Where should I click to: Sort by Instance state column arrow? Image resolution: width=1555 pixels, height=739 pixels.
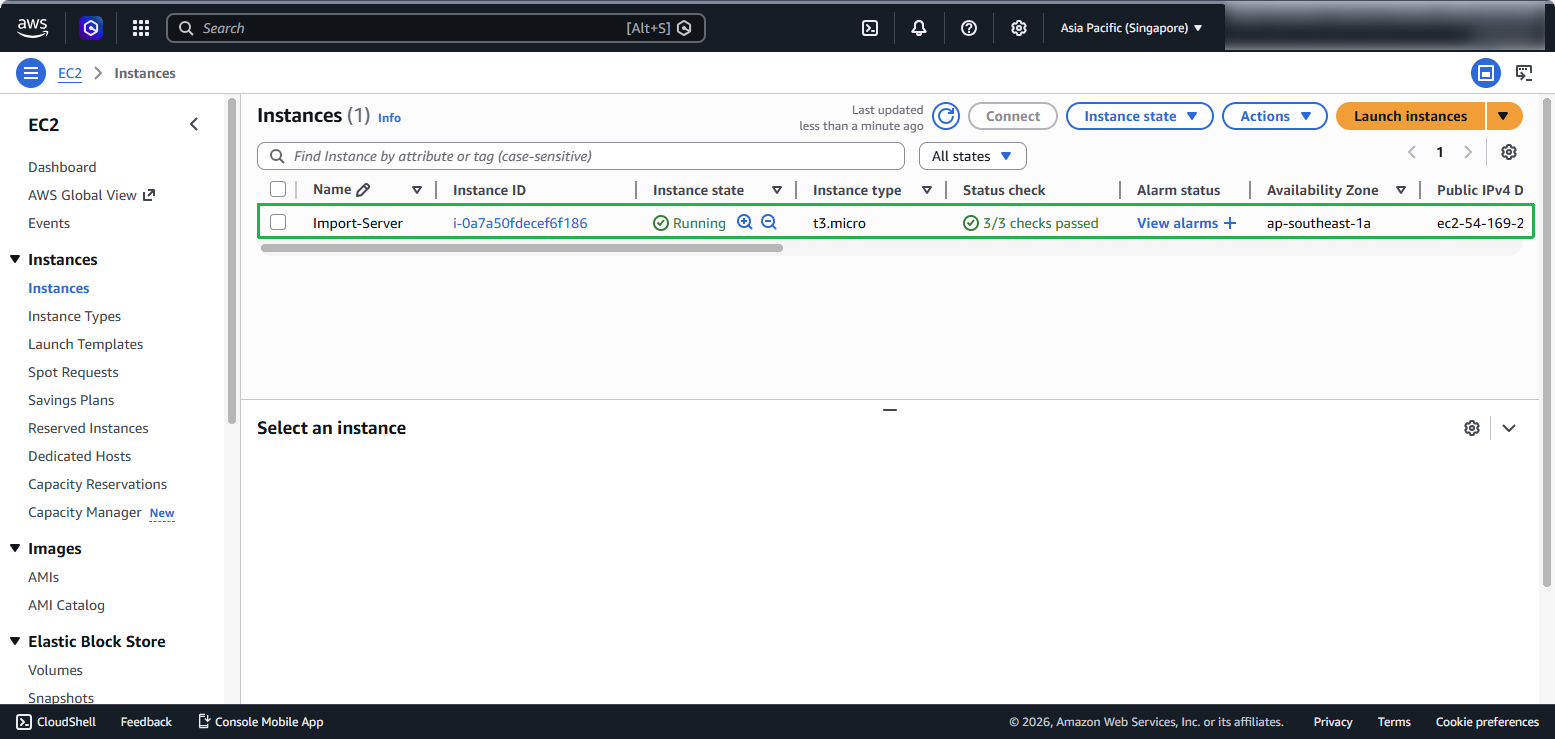coord(777,190)
